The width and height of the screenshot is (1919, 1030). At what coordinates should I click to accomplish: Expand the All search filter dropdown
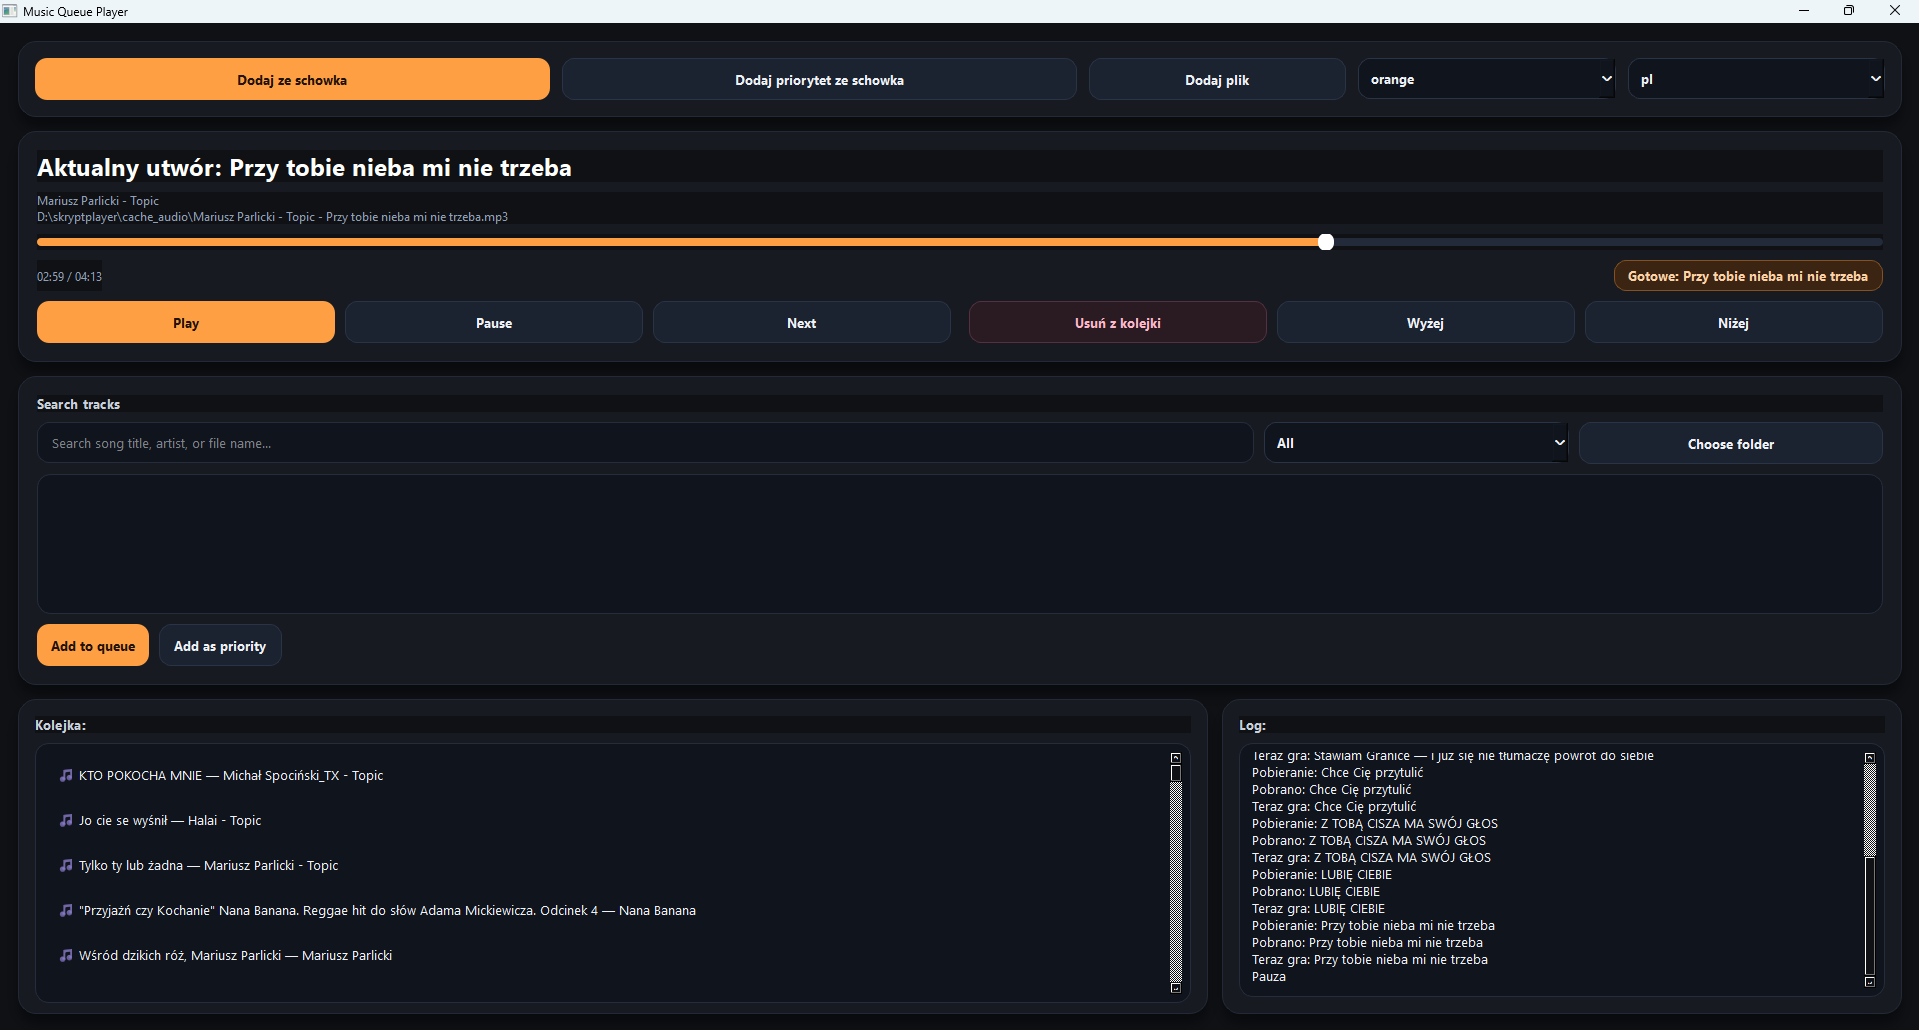coord(1416,443)
